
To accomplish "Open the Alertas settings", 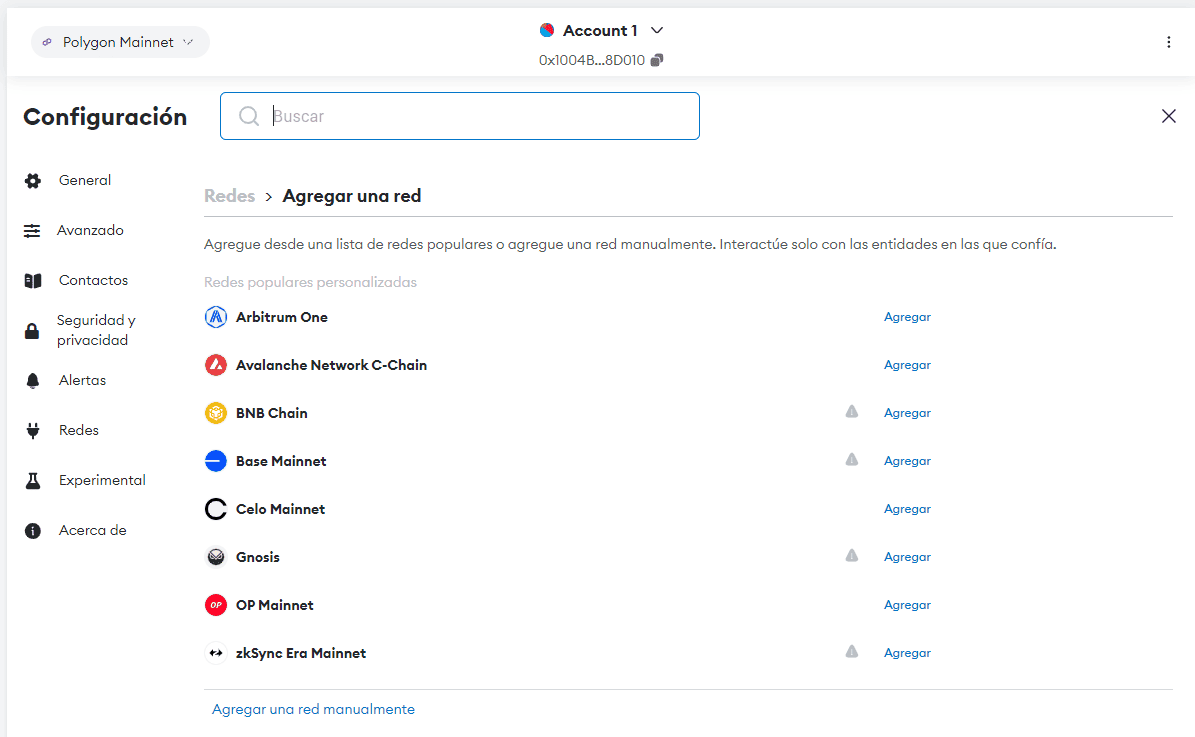I will 82,380.
